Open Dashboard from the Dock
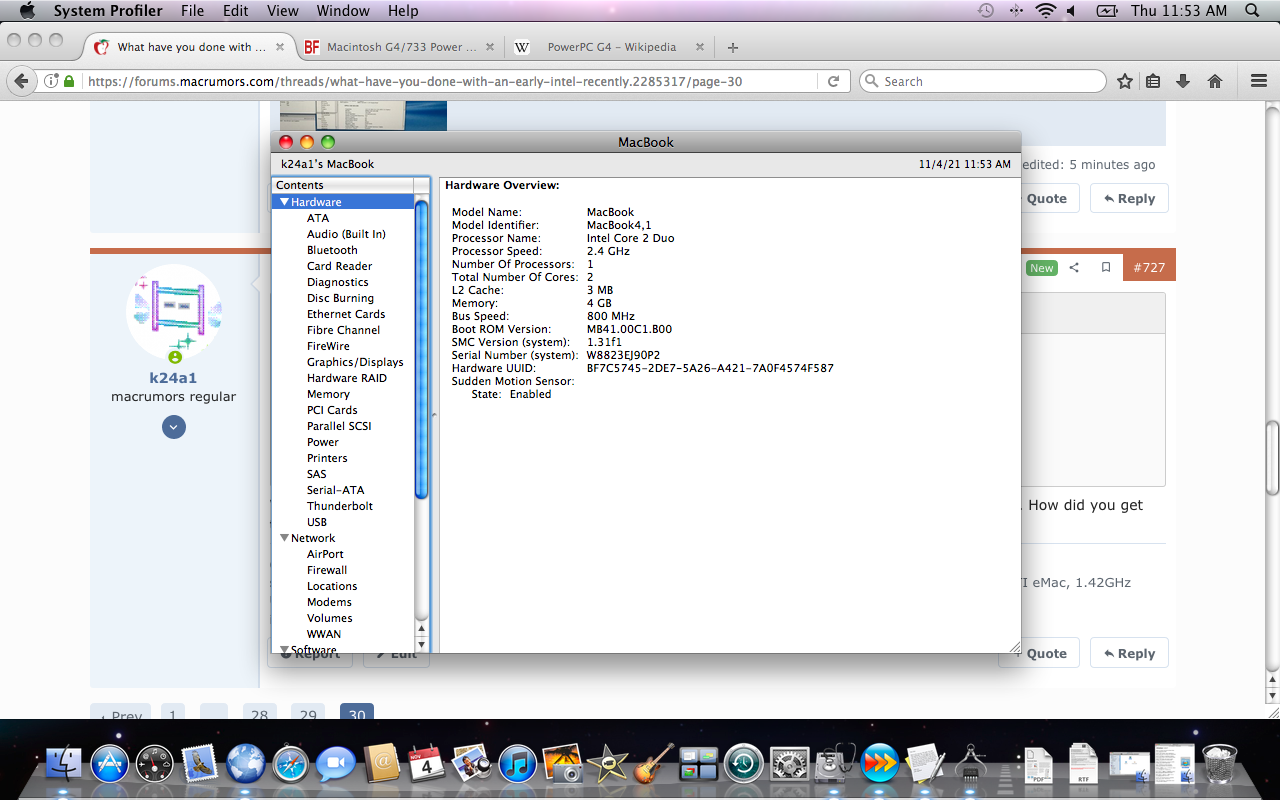Viewport: 1280px width, 800px height. pyautogui.click(x=155, y=763)
